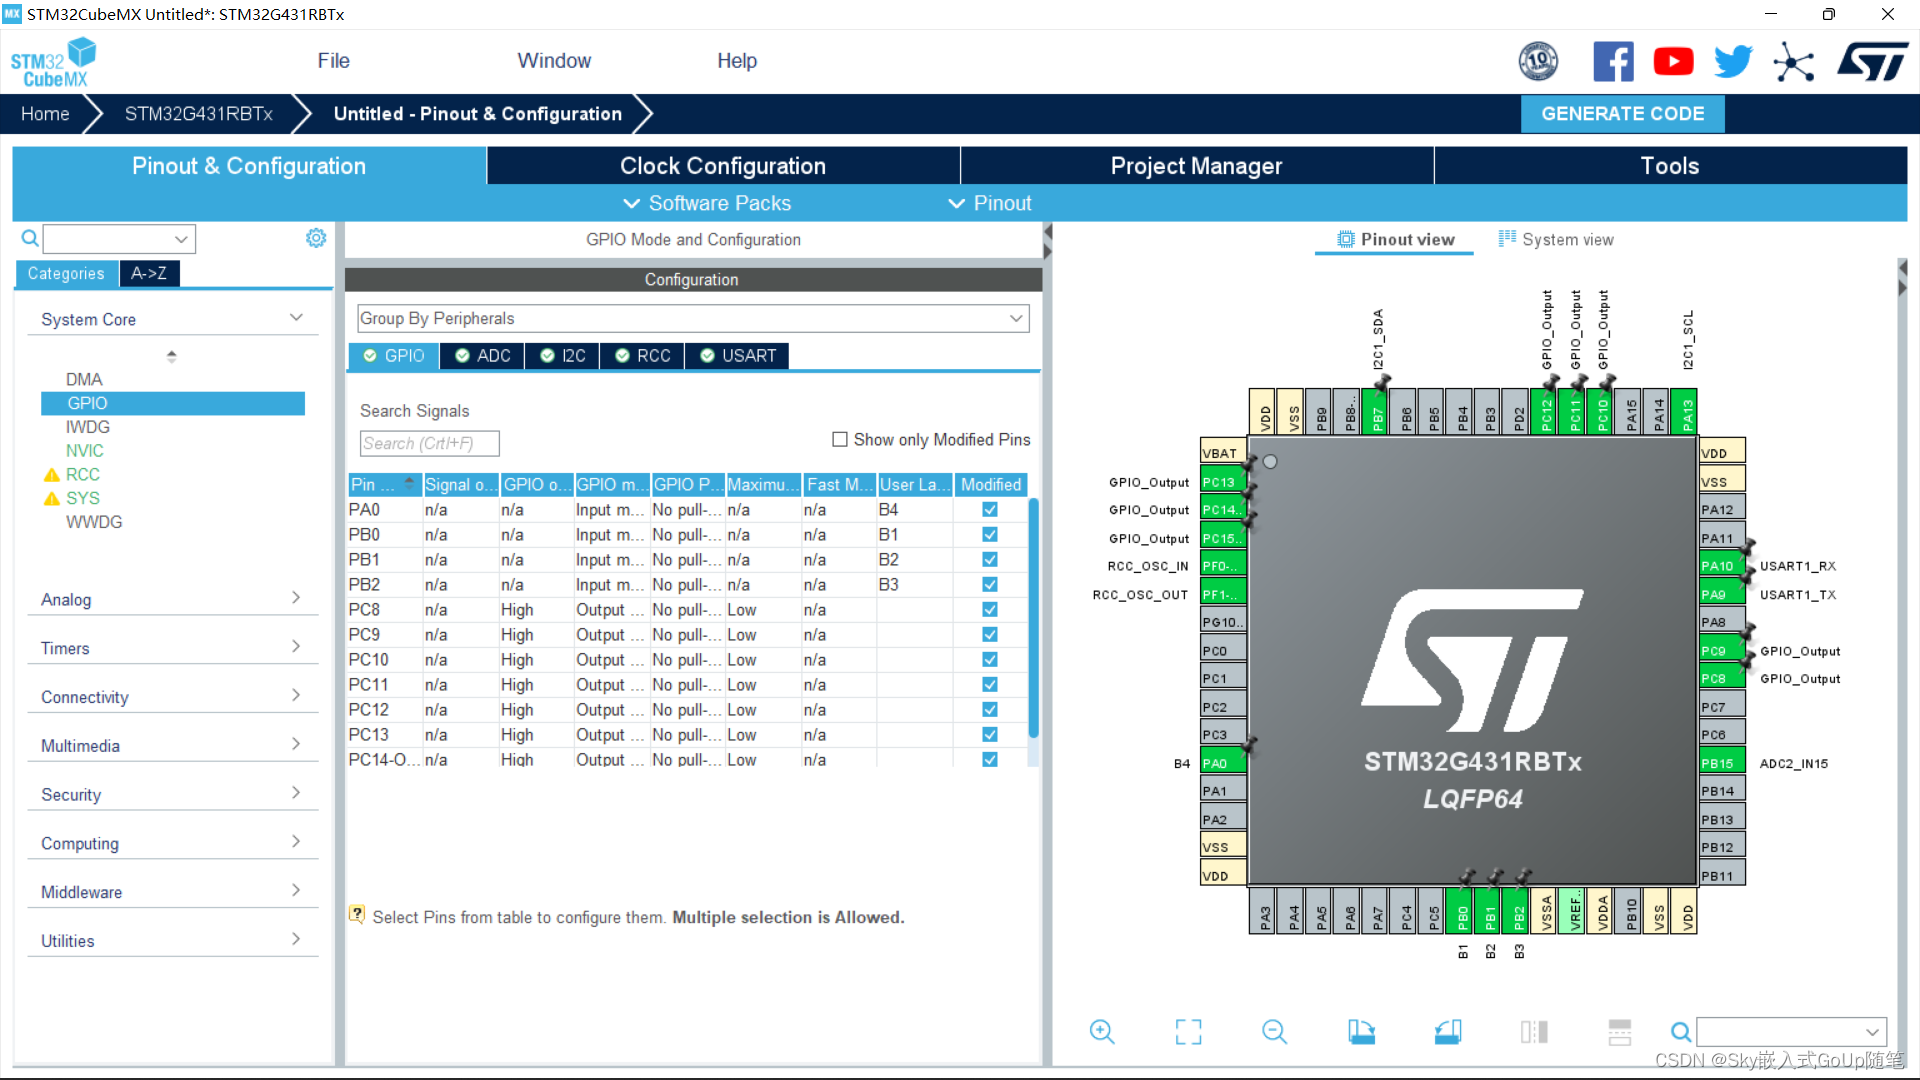The image size is (1920, 1080).
Task: Open the Software Packs dropdown
Action: (707, 203)
